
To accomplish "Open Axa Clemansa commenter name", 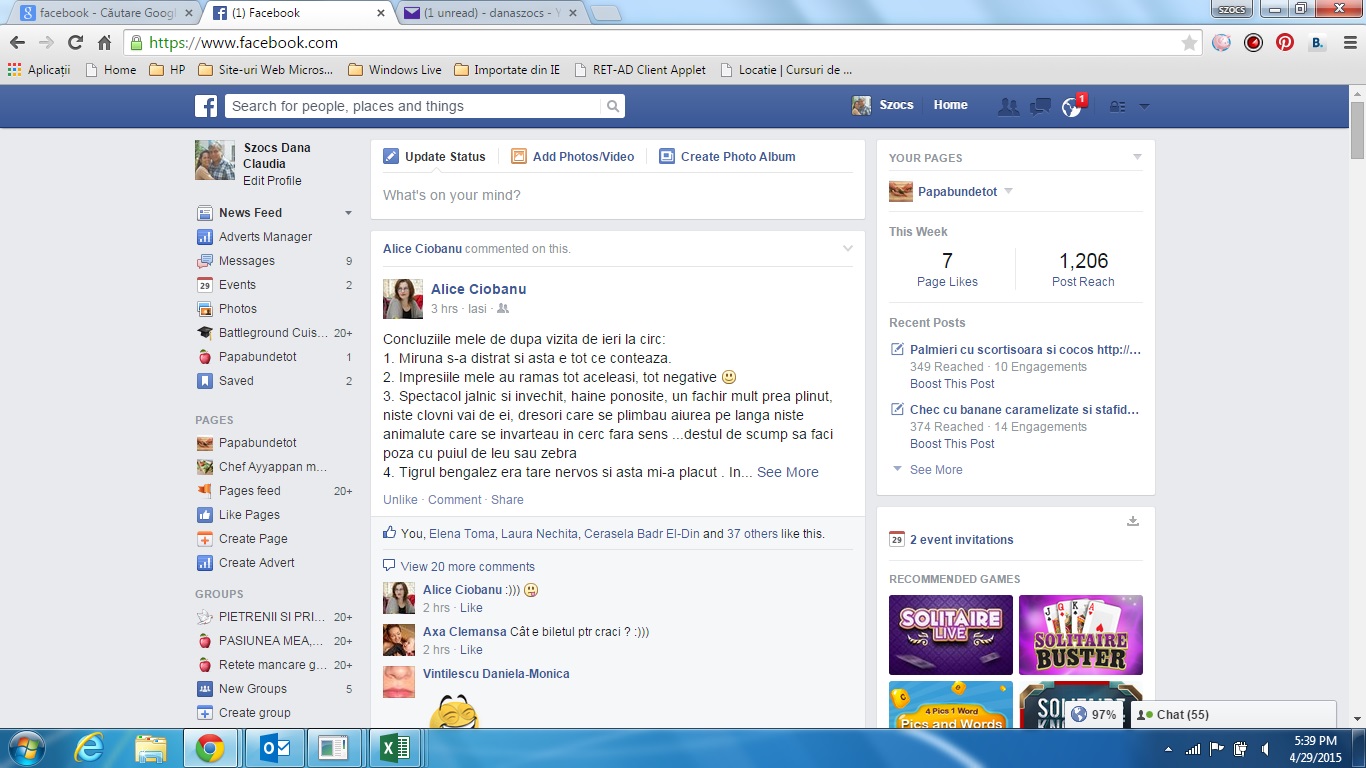I will click(465, 632).
